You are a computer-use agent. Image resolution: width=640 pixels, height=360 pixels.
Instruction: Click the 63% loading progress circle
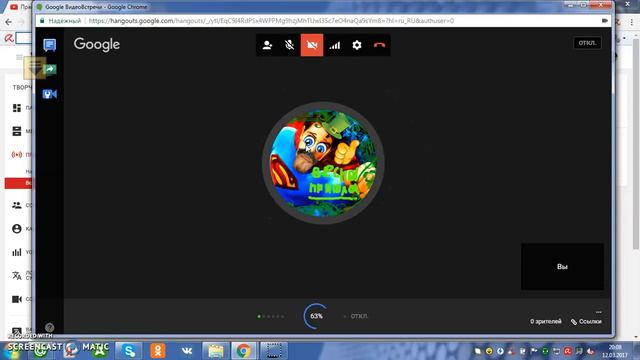(x=316, y=316)
